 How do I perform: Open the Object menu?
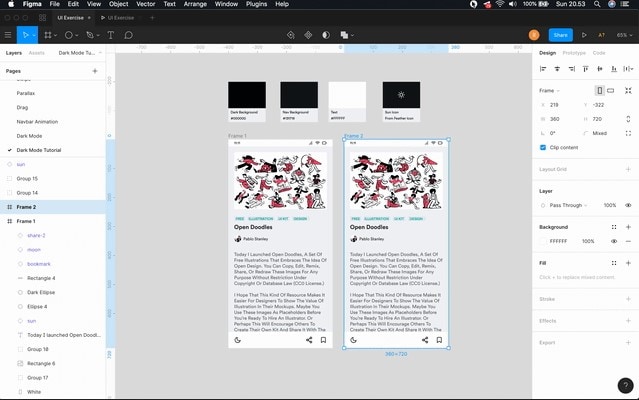[x=119, y=4]
